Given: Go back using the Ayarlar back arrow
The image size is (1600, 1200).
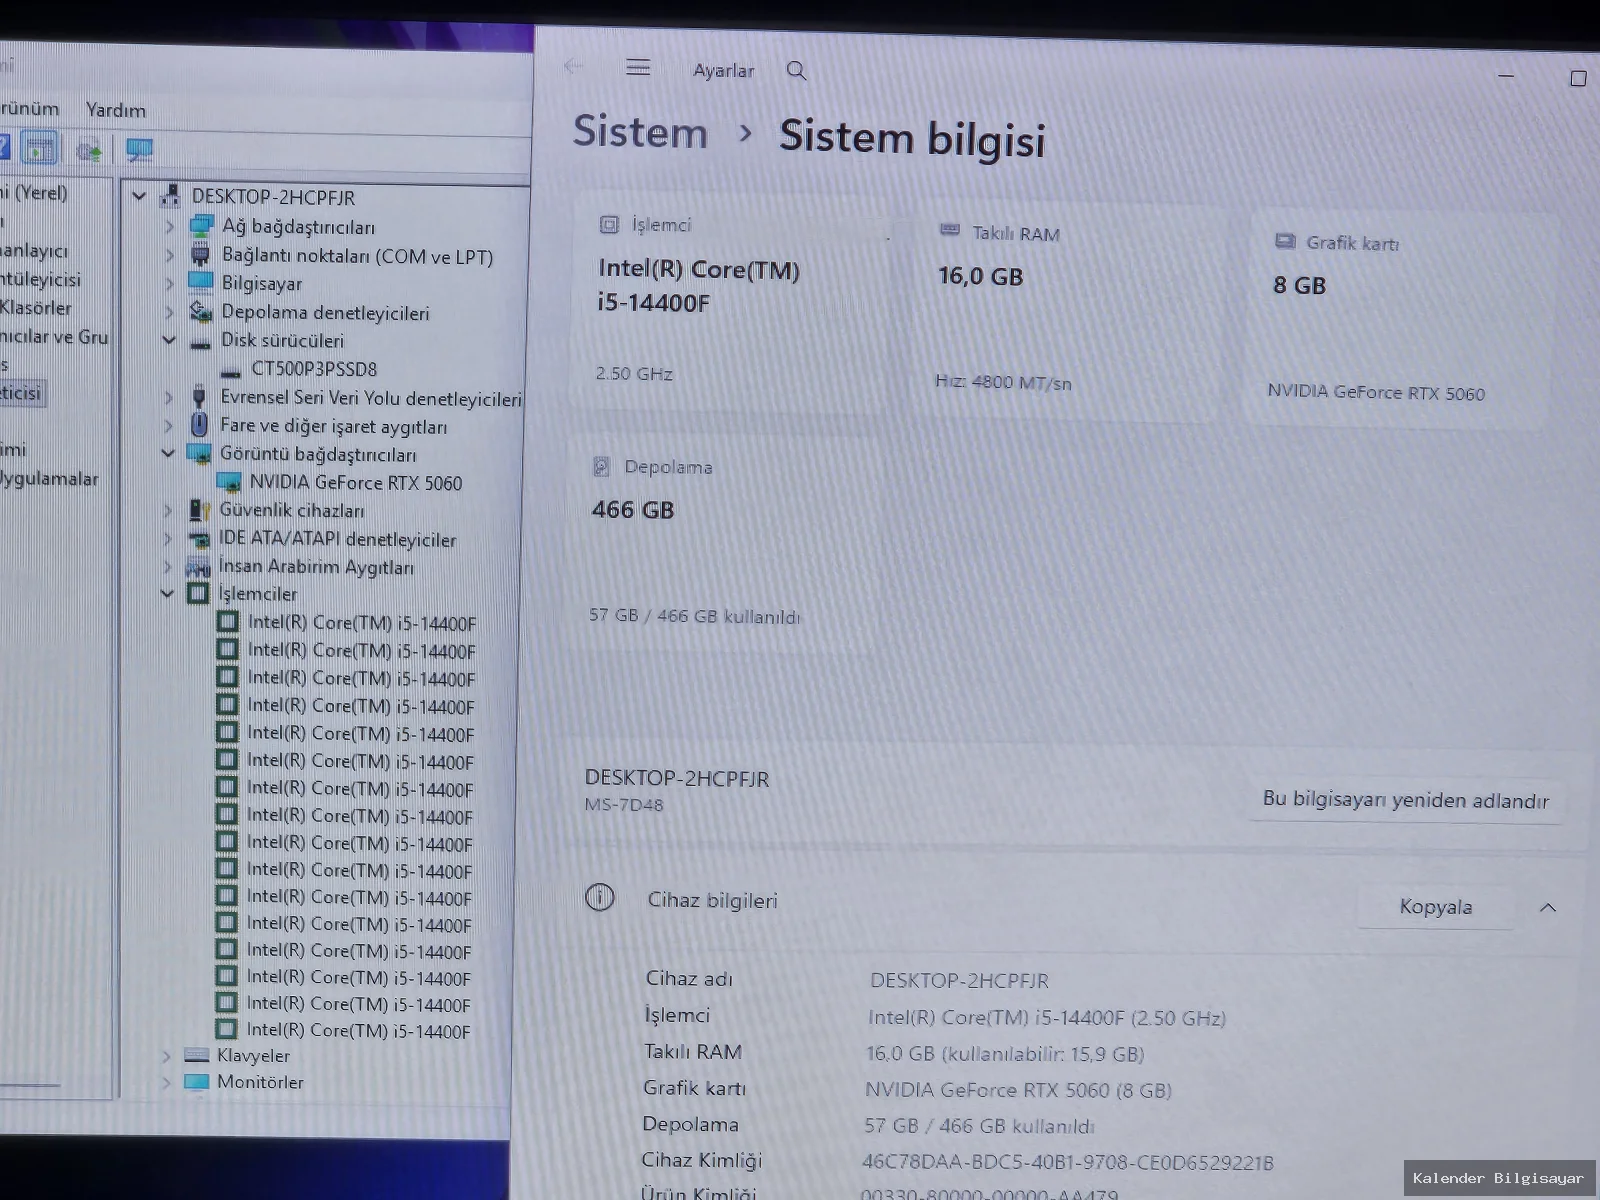Looking at the screenshot, I should pyautogui.click(x=573, y=67).
